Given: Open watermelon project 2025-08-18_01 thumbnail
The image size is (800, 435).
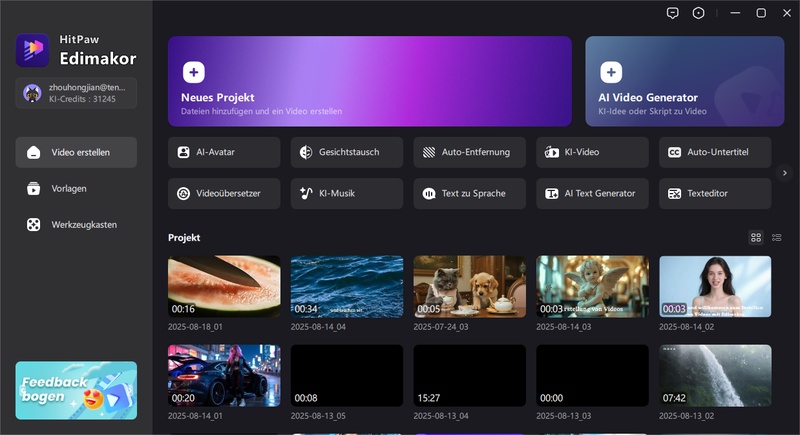Looking at the screenshot, I should coord(224,287).
